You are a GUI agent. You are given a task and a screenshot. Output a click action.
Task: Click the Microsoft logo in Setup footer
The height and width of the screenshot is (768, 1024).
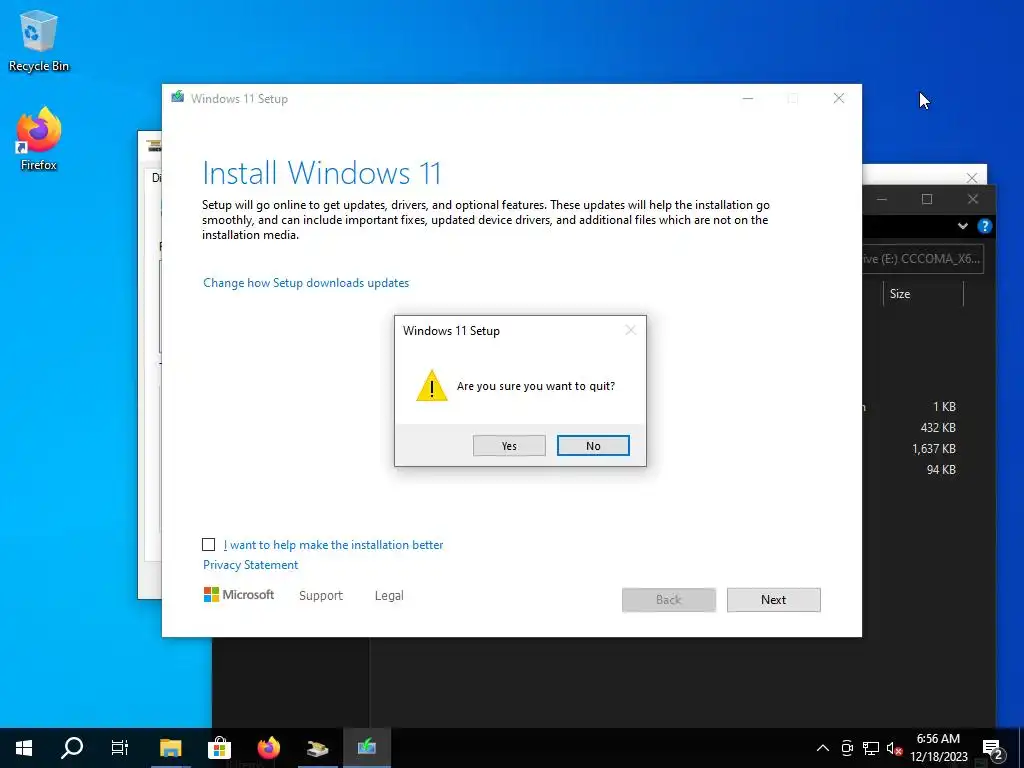(x=239, y=594)
